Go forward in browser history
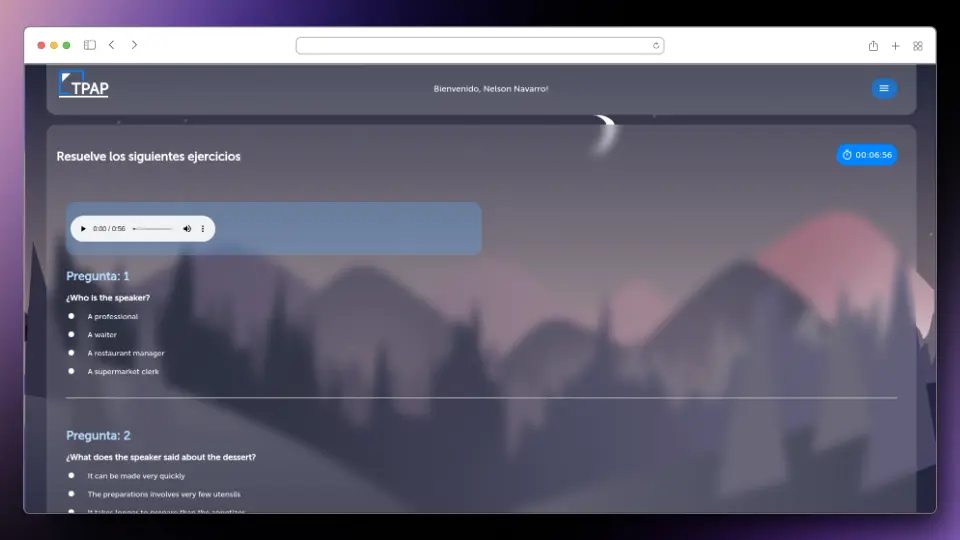This screenshot has height=540, width=960. [134, 45]
